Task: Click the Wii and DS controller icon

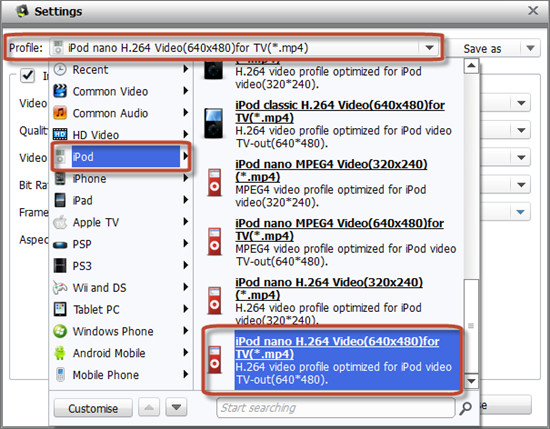Action: pos(60,288)
